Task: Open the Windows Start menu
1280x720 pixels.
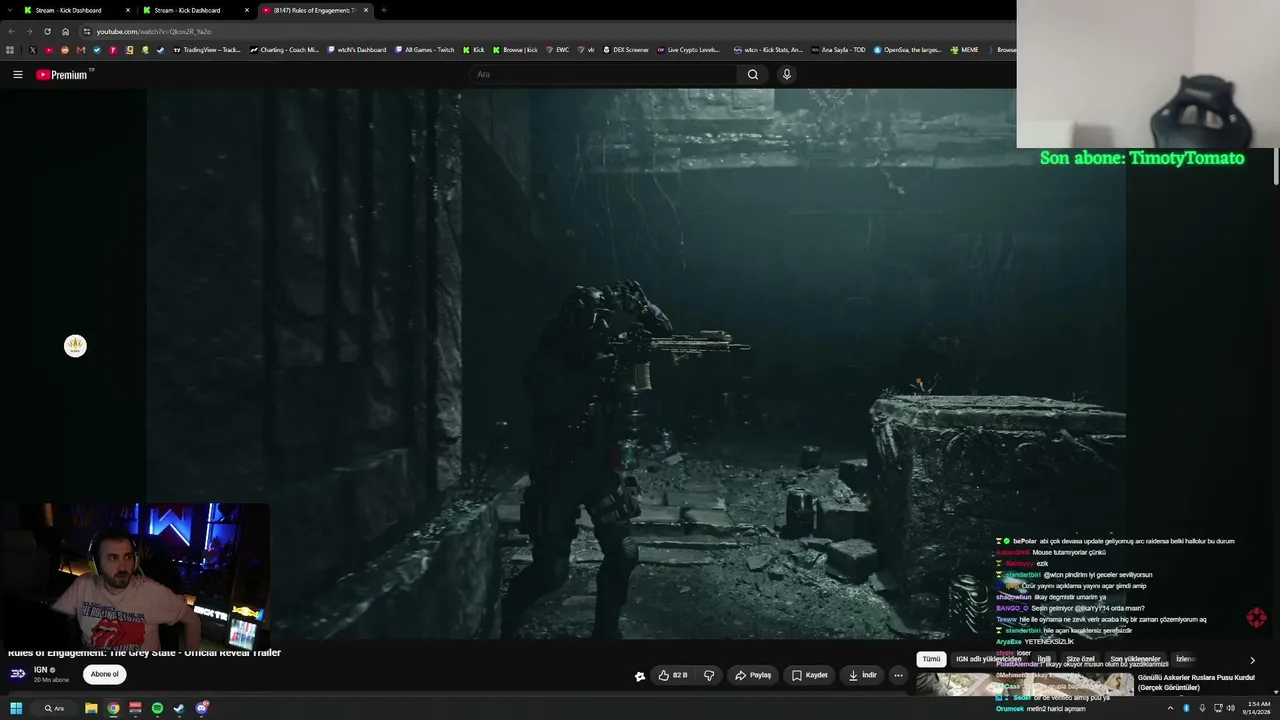Action: tap(16, 708)
